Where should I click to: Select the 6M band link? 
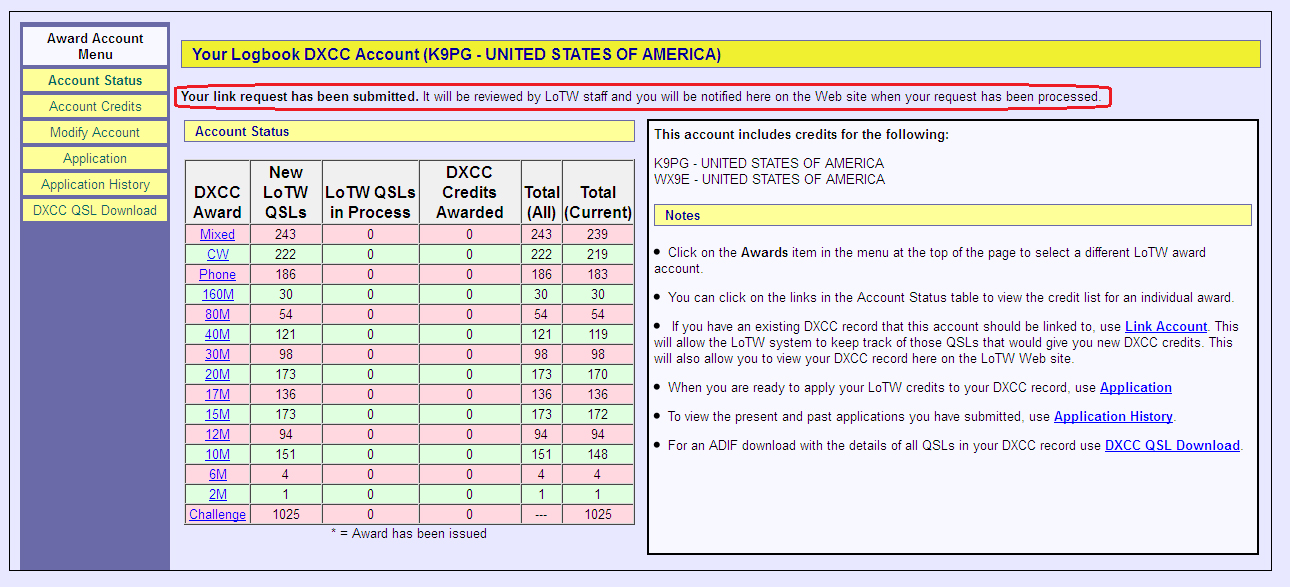pos(217,475)
